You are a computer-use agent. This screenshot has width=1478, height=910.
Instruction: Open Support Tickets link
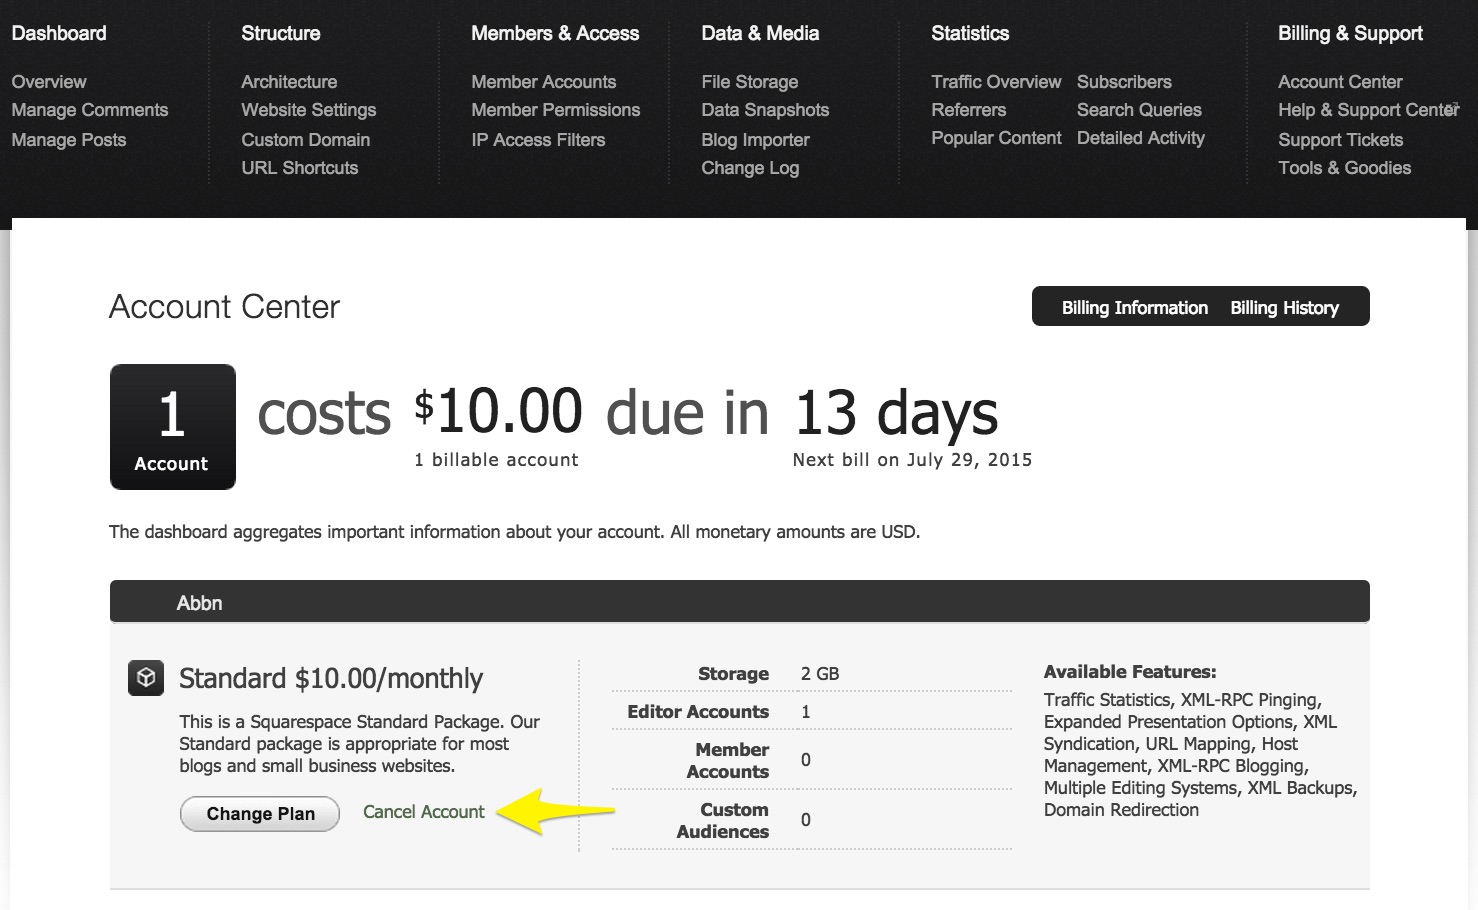(1340, 140)
